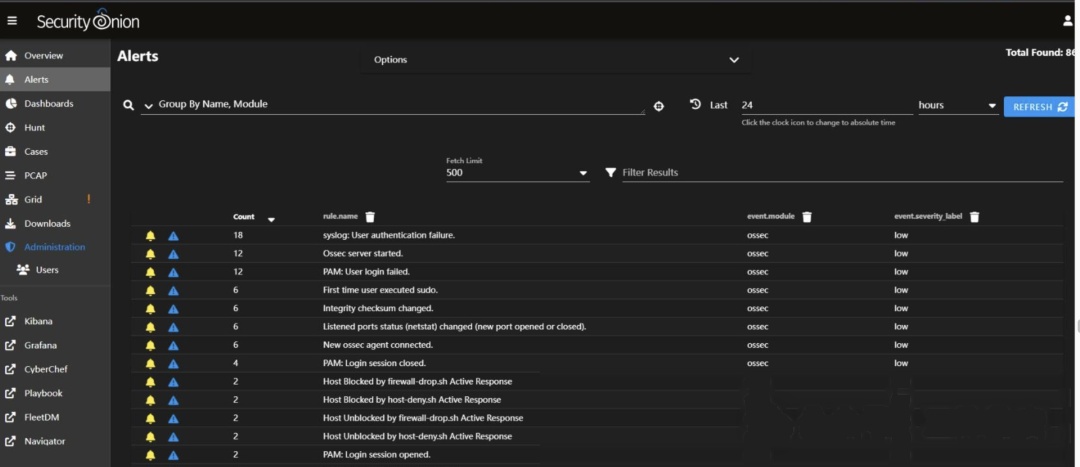Escalate Host Blocked by firewall-drop.sh alert
Screen dimensions: 1080x467
pos(174,382)
